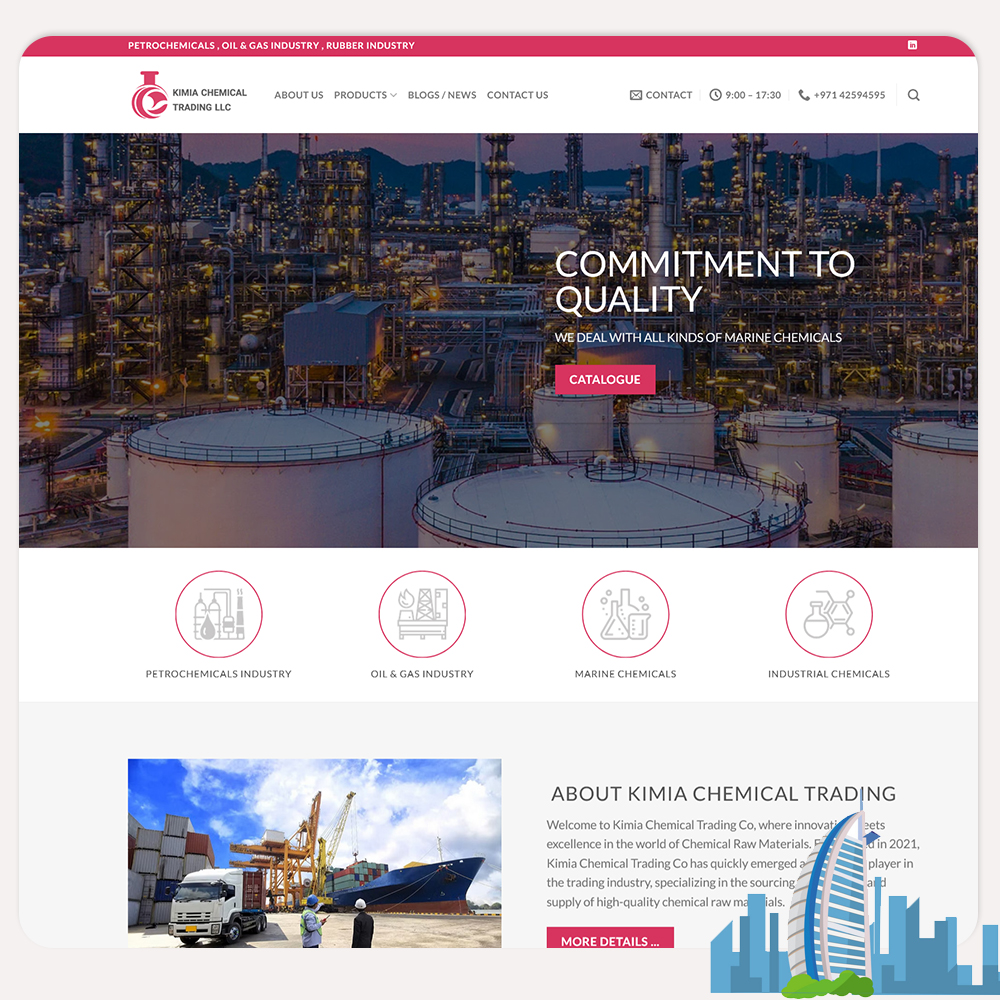1000x1000 pixels.
Task: Select the Petrochemicals Industry circle icon
Action: (219, 614)
